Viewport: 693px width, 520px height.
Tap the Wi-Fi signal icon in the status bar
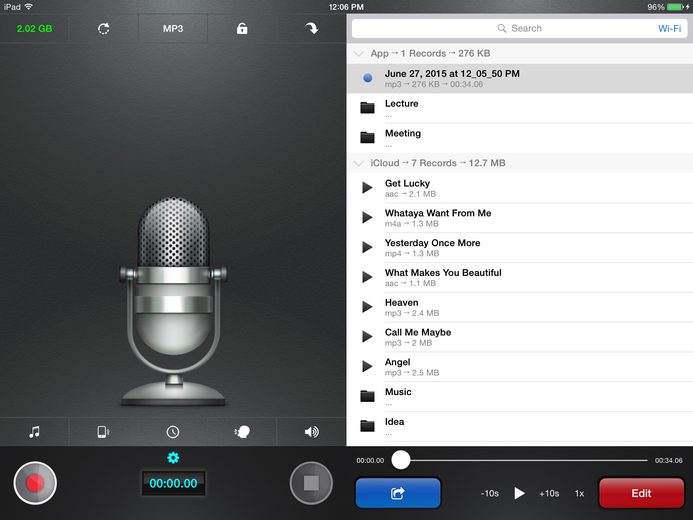coord(29,7)
